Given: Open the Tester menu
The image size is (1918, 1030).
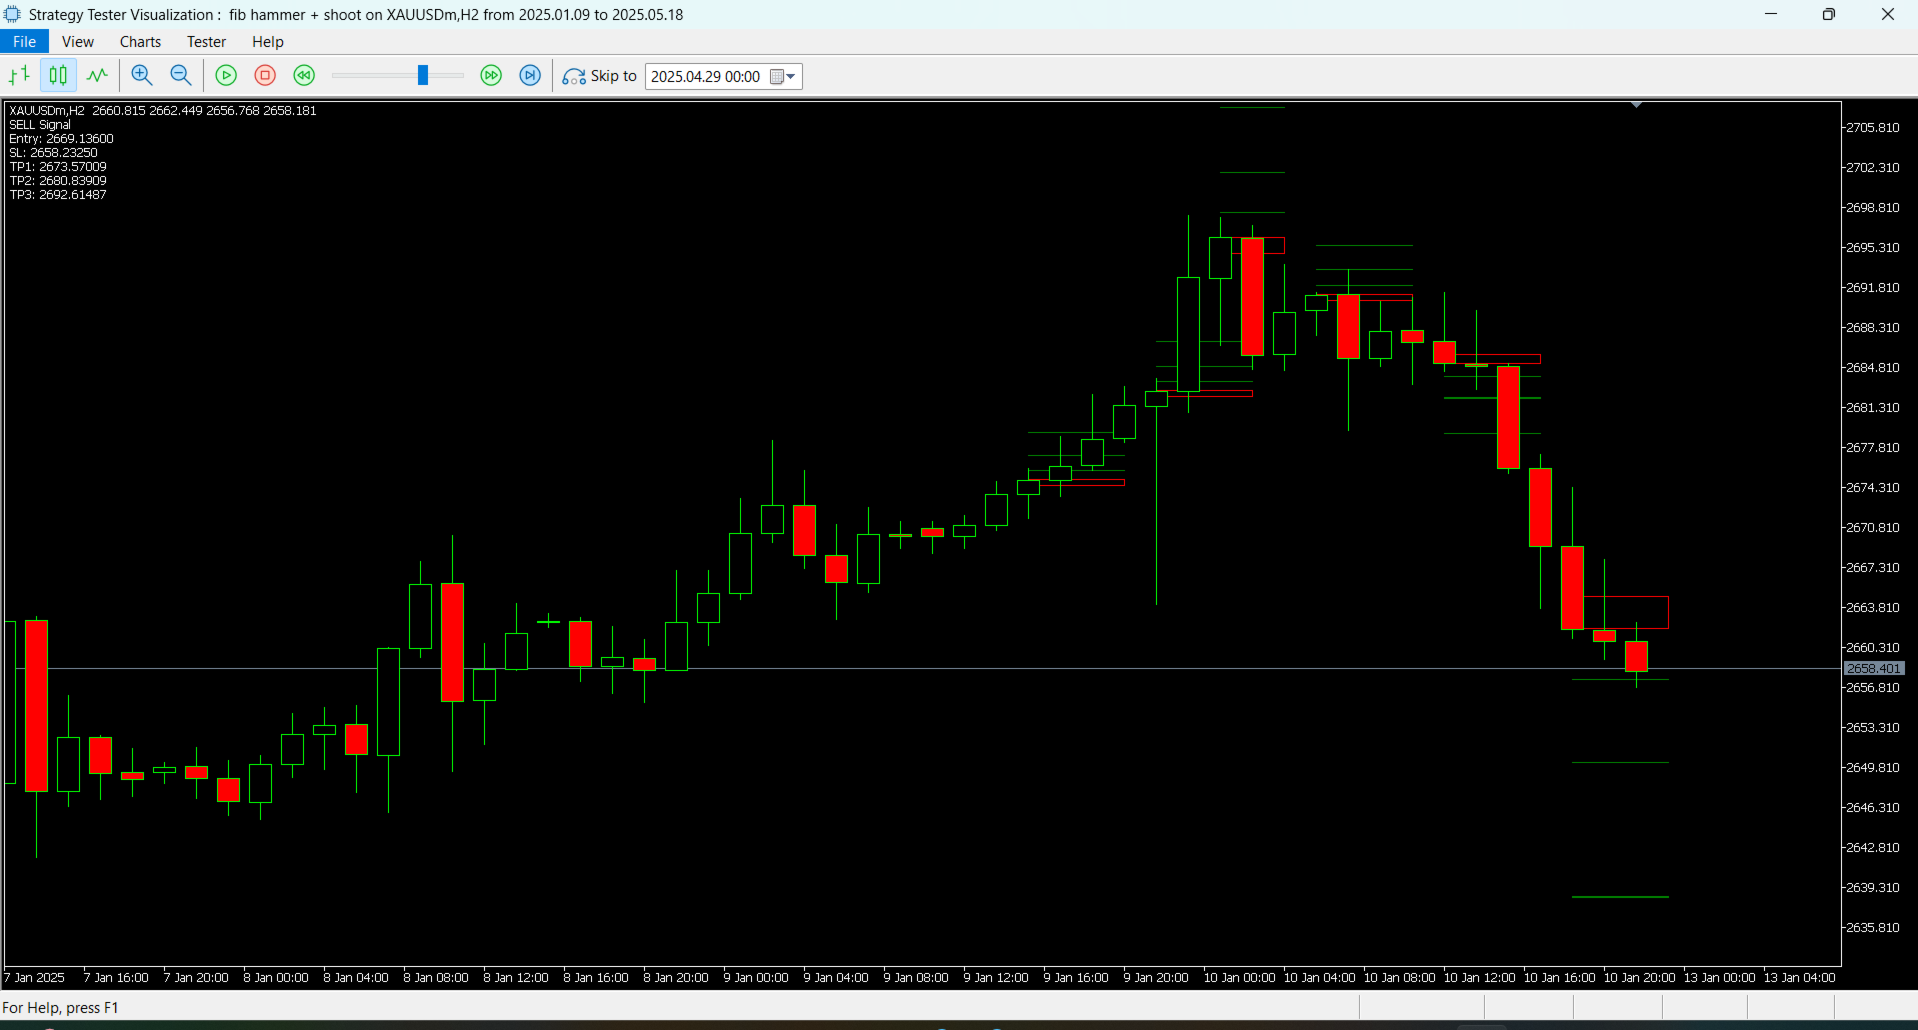Looking at the screenshot, I should pyautogui.click(x=206, y=41).
